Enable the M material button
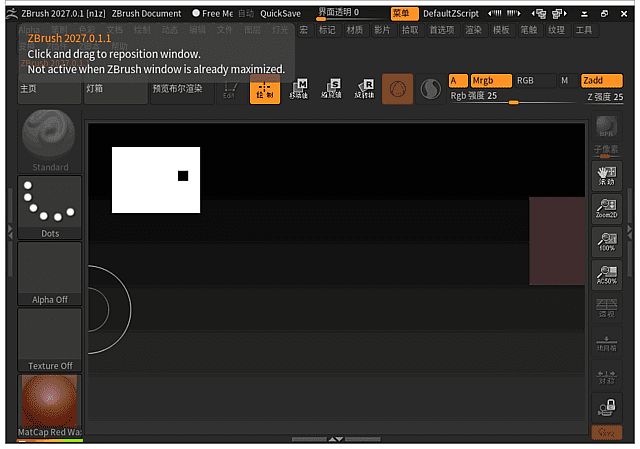The image size is (640, 449). coord(568,81)
